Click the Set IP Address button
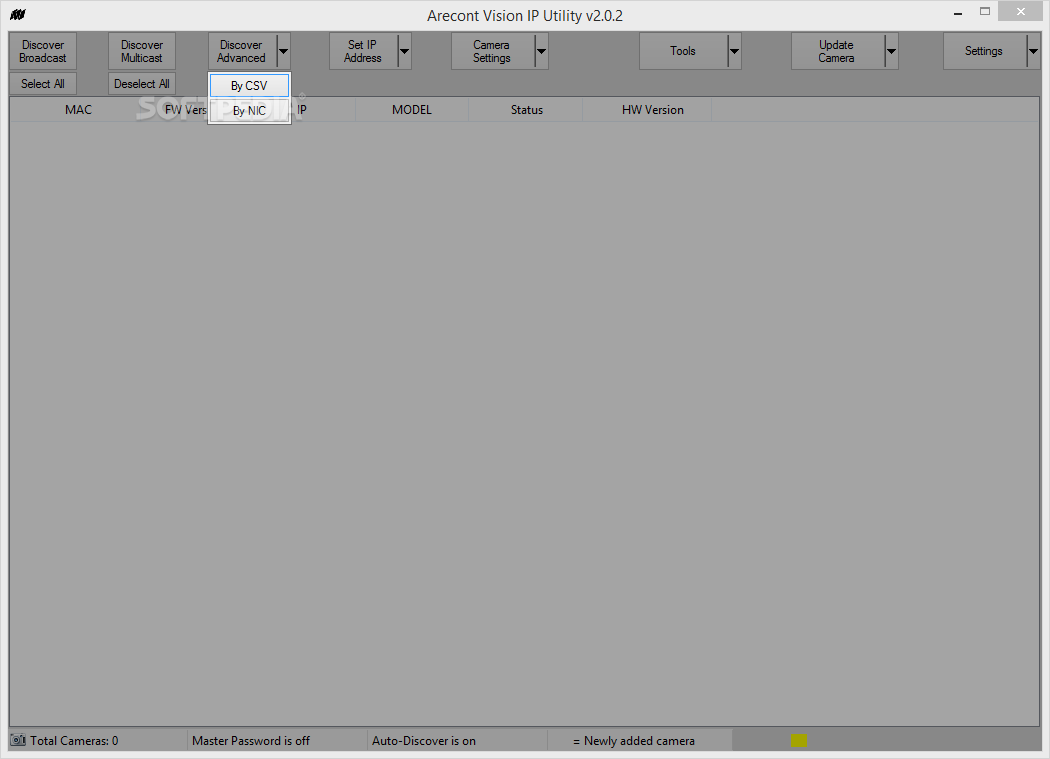The width and height of the screenshot is (1050, 759). click(x=363, y=51)
